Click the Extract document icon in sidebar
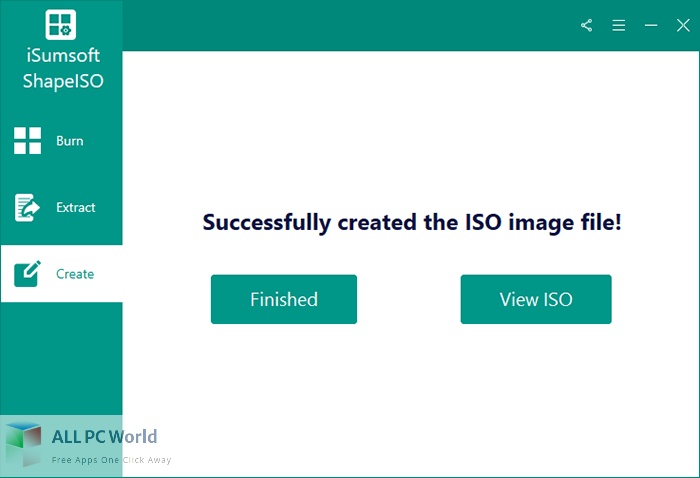This screenshot has width=700, height=478. pos(27,208)
